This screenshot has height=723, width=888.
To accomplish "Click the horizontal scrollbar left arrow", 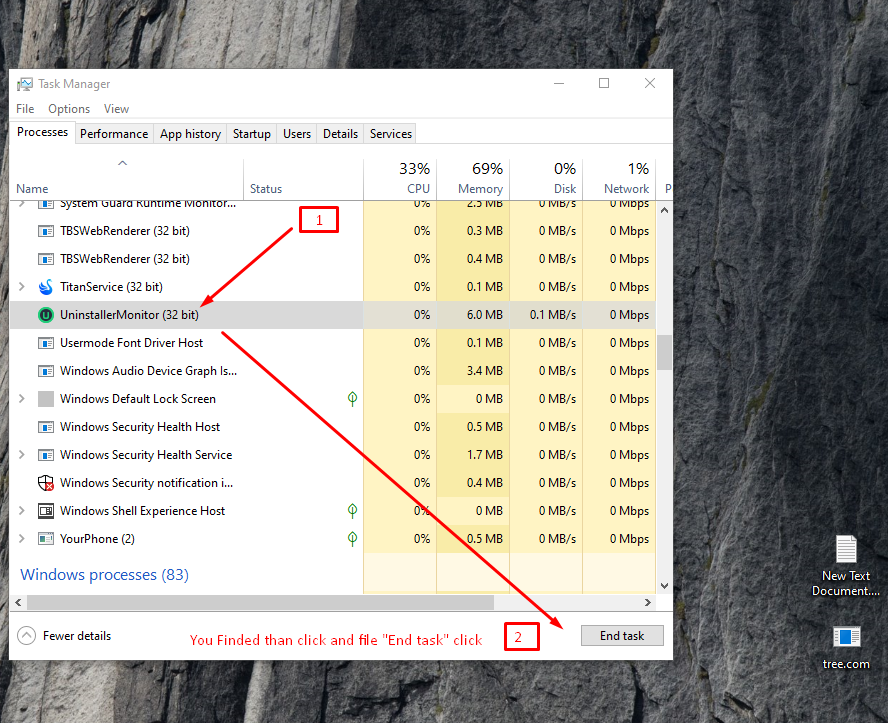I will click(18, 602).
